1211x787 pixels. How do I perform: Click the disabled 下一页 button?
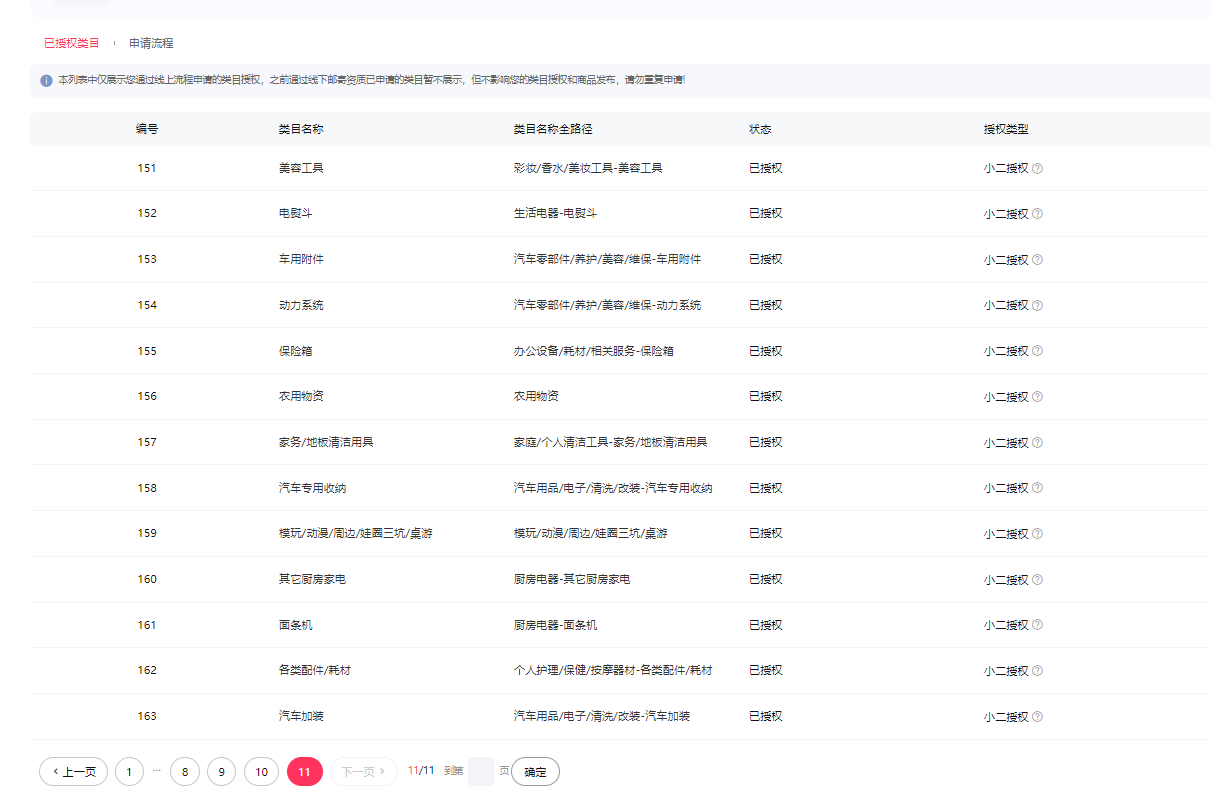(363, 771)
